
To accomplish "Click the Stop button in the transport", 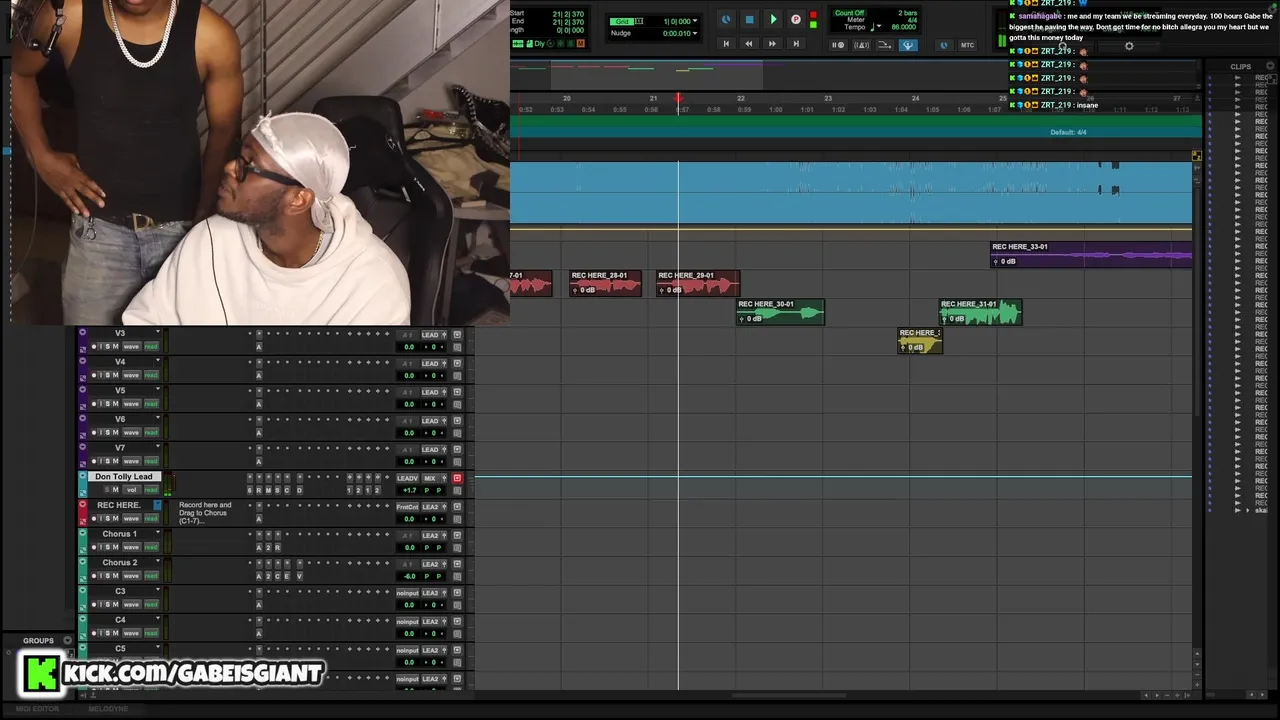I will 749,19.
